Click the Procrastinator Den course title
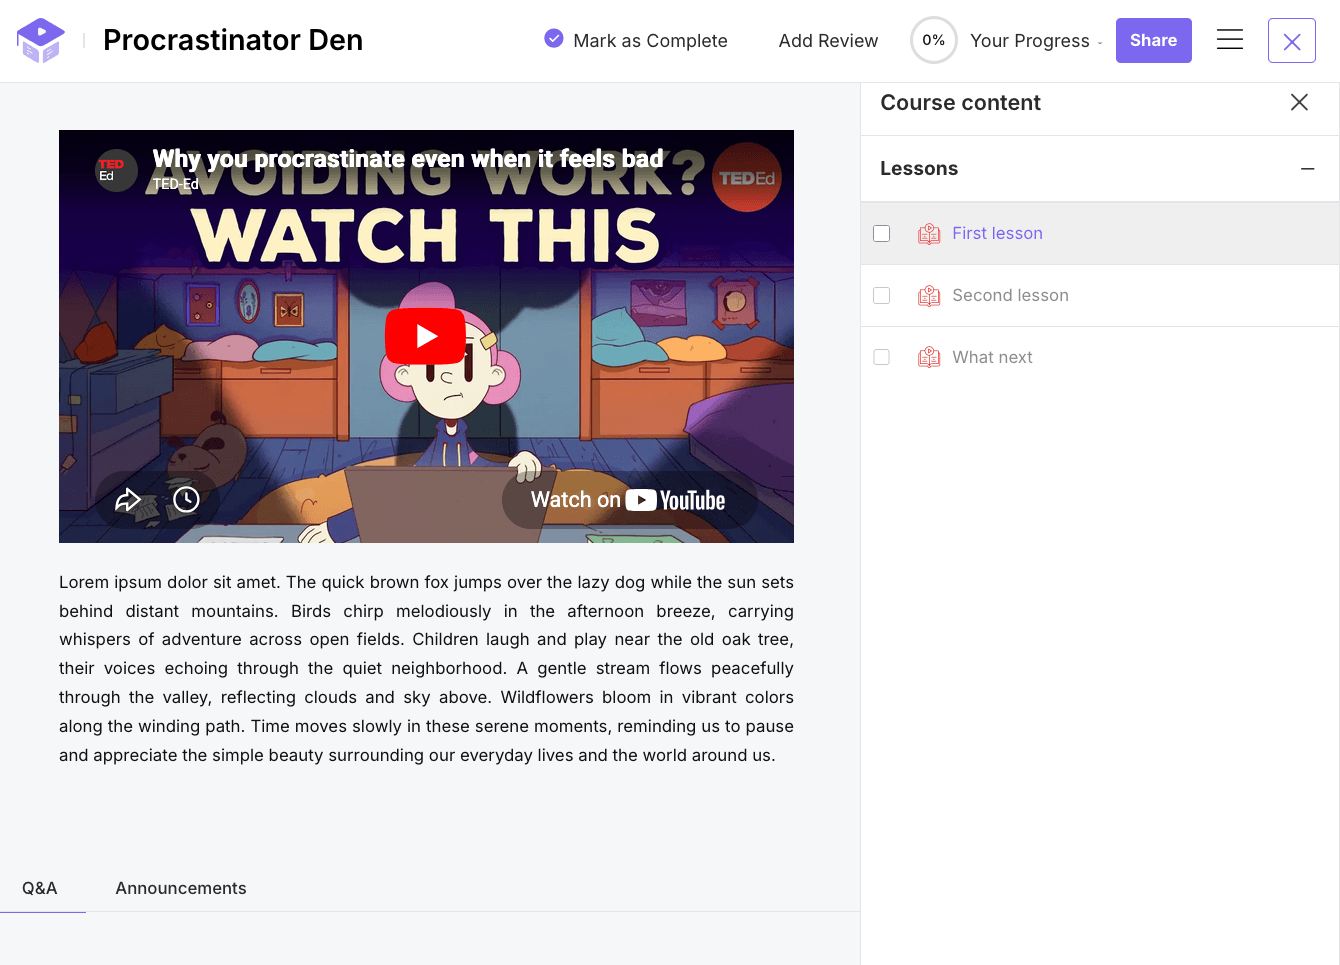The width and height of the screenshot is (1340, 965). pyautogui.click(x=233, y=40)
